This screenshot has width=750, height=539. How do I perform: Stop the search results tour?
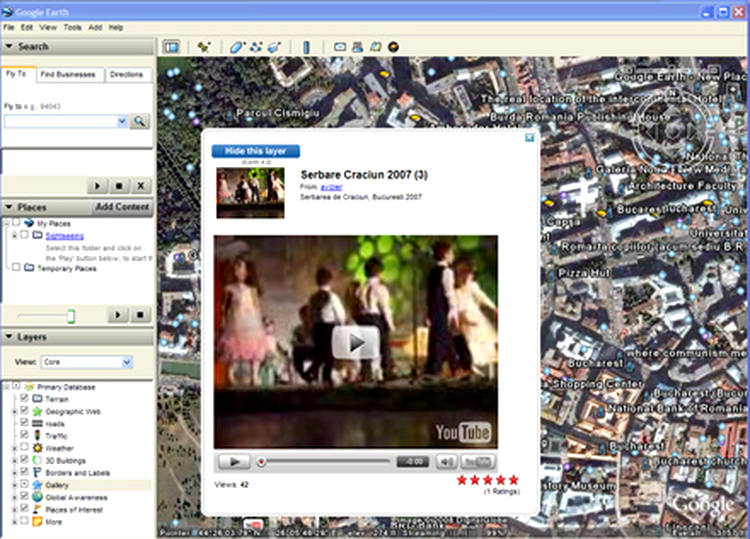coord(119,186)
